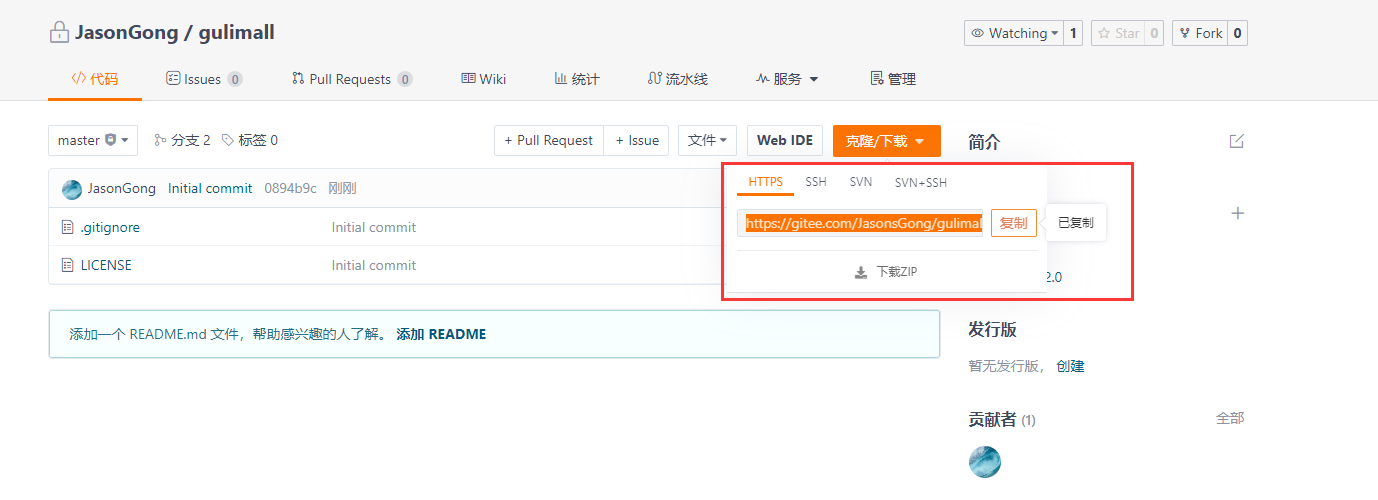The image size is (1378, 500).
Task: Expand the 文件 dropdown menu
Action: coord(708,141)
